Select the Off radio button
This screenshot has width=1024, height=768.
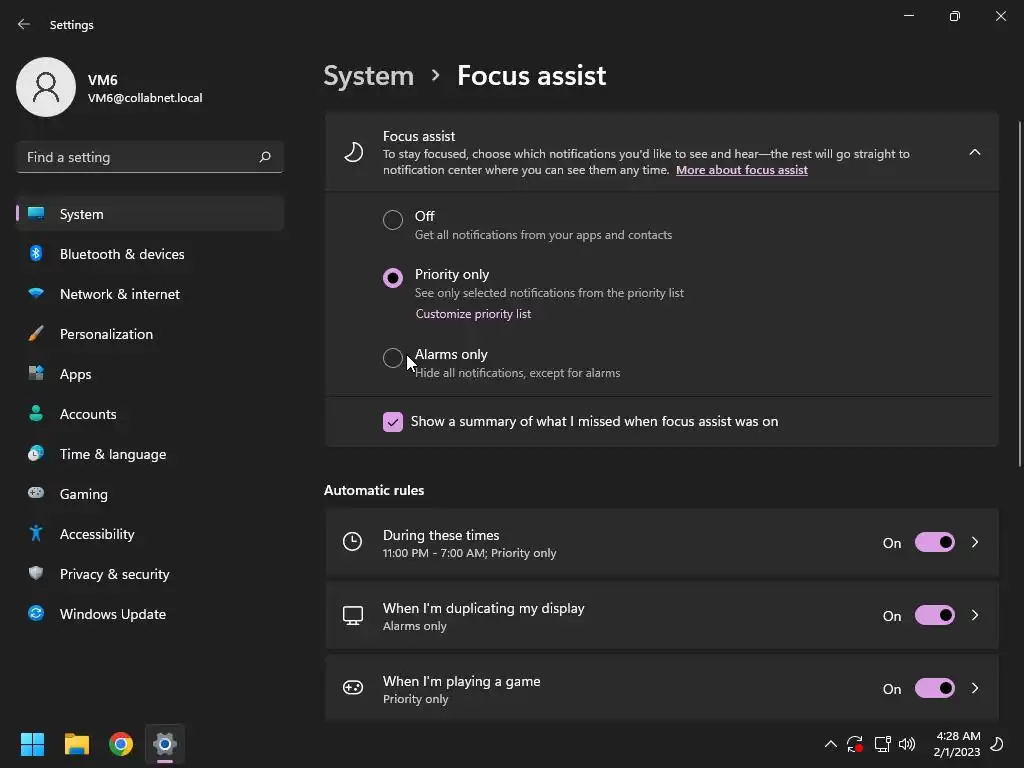393,220
